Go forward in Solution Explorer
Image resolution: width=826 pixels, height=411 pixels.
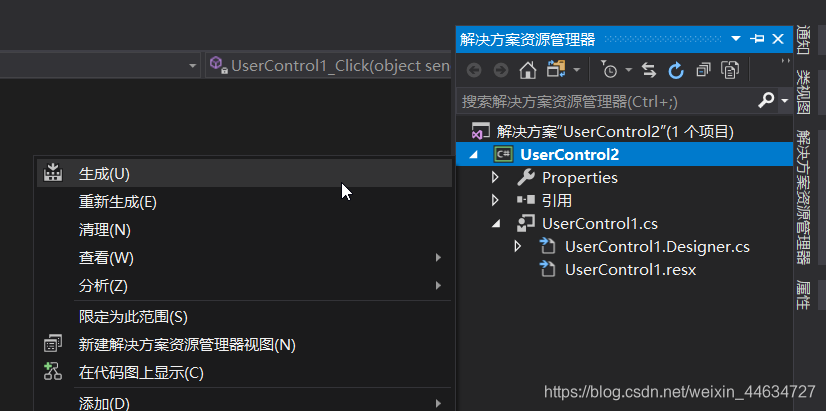point(500,70)
